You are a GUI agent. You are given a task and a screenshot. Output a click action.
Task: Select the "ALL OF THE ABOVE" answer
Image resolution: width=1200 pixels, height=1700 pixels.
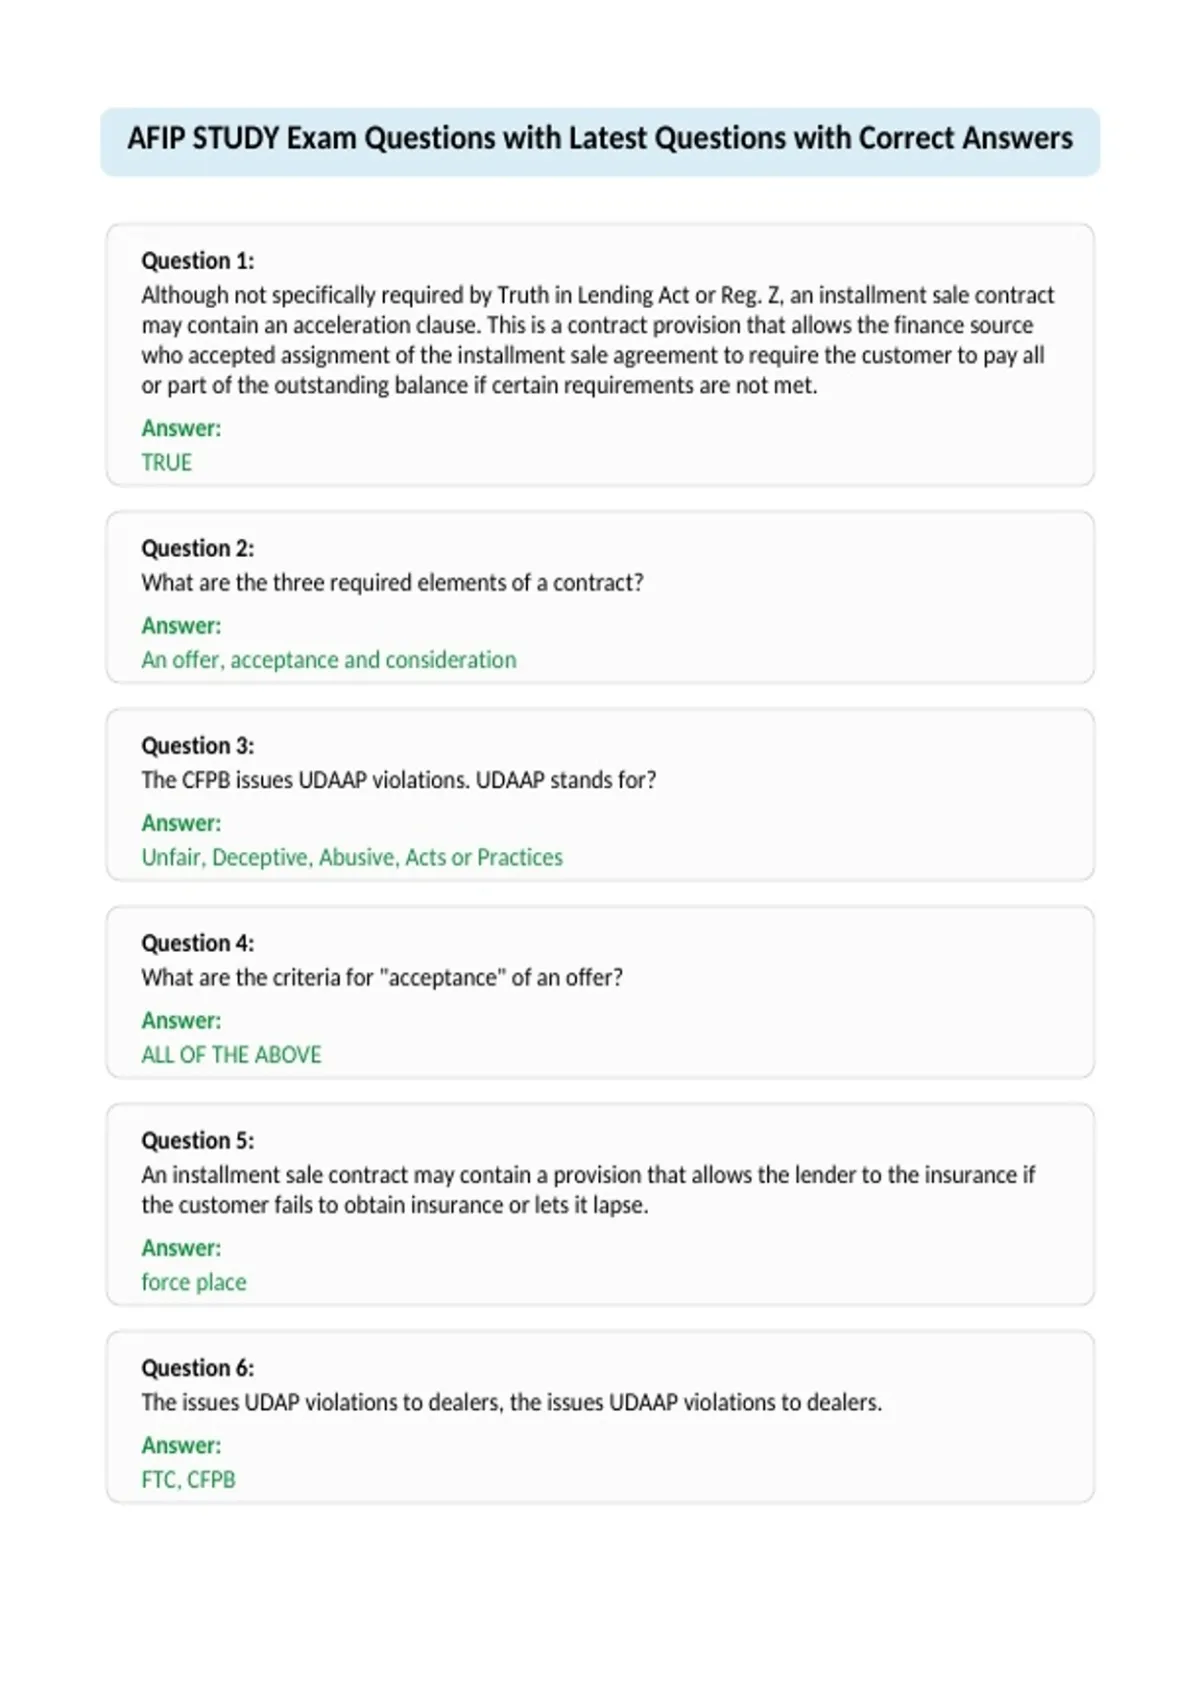[x=231, y=1055]
